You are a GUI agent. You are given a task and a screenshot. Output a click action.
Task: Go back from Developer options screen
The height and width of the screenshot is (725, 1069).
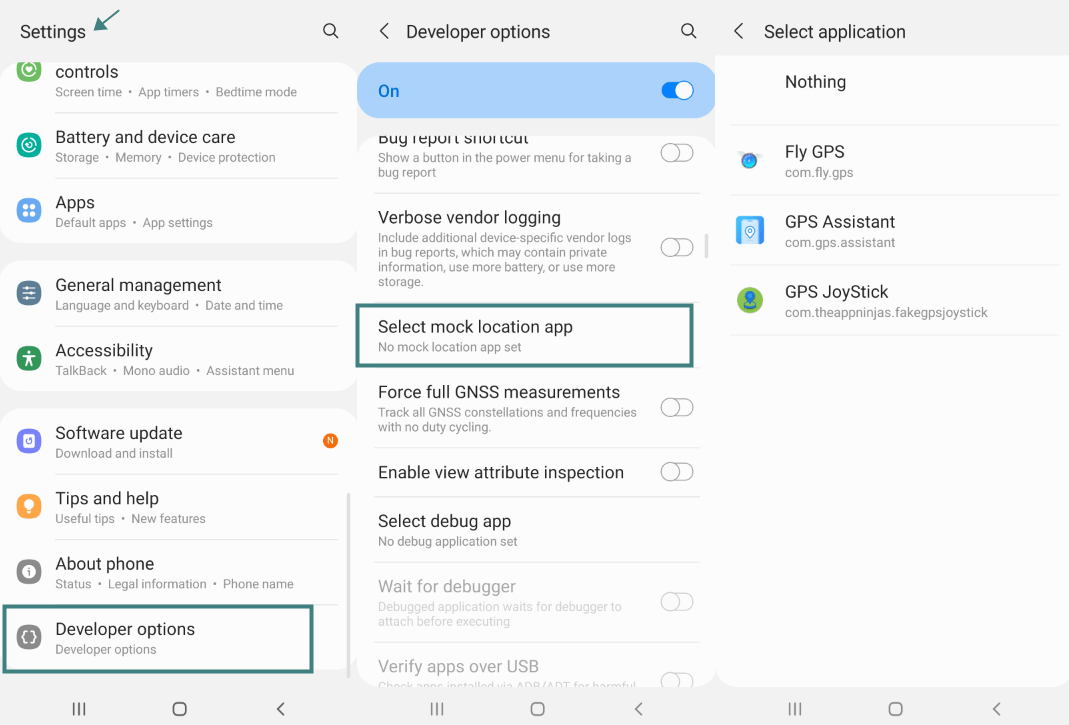pyautogui.click(x=384, y=32)
